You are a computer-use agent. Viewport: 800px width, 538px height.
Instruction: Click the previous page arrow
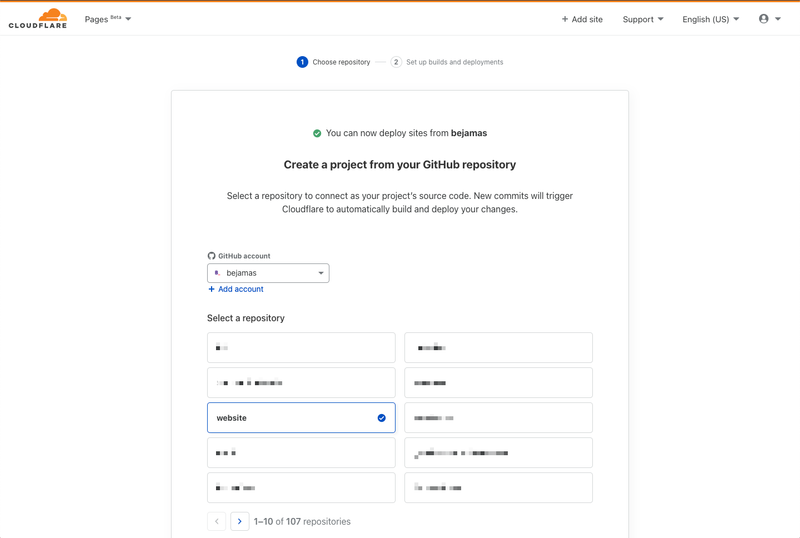[216, 521]
